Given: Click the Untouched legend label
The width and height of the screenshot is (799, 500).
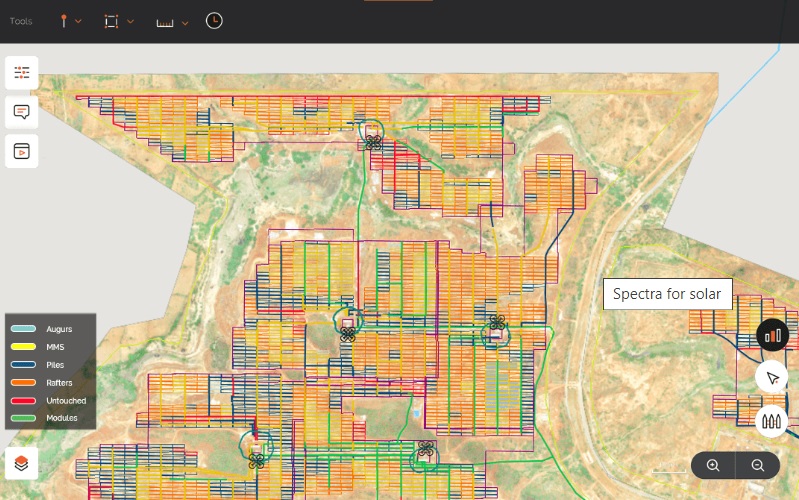Looking at the screenshot, I should pos(66,401).
